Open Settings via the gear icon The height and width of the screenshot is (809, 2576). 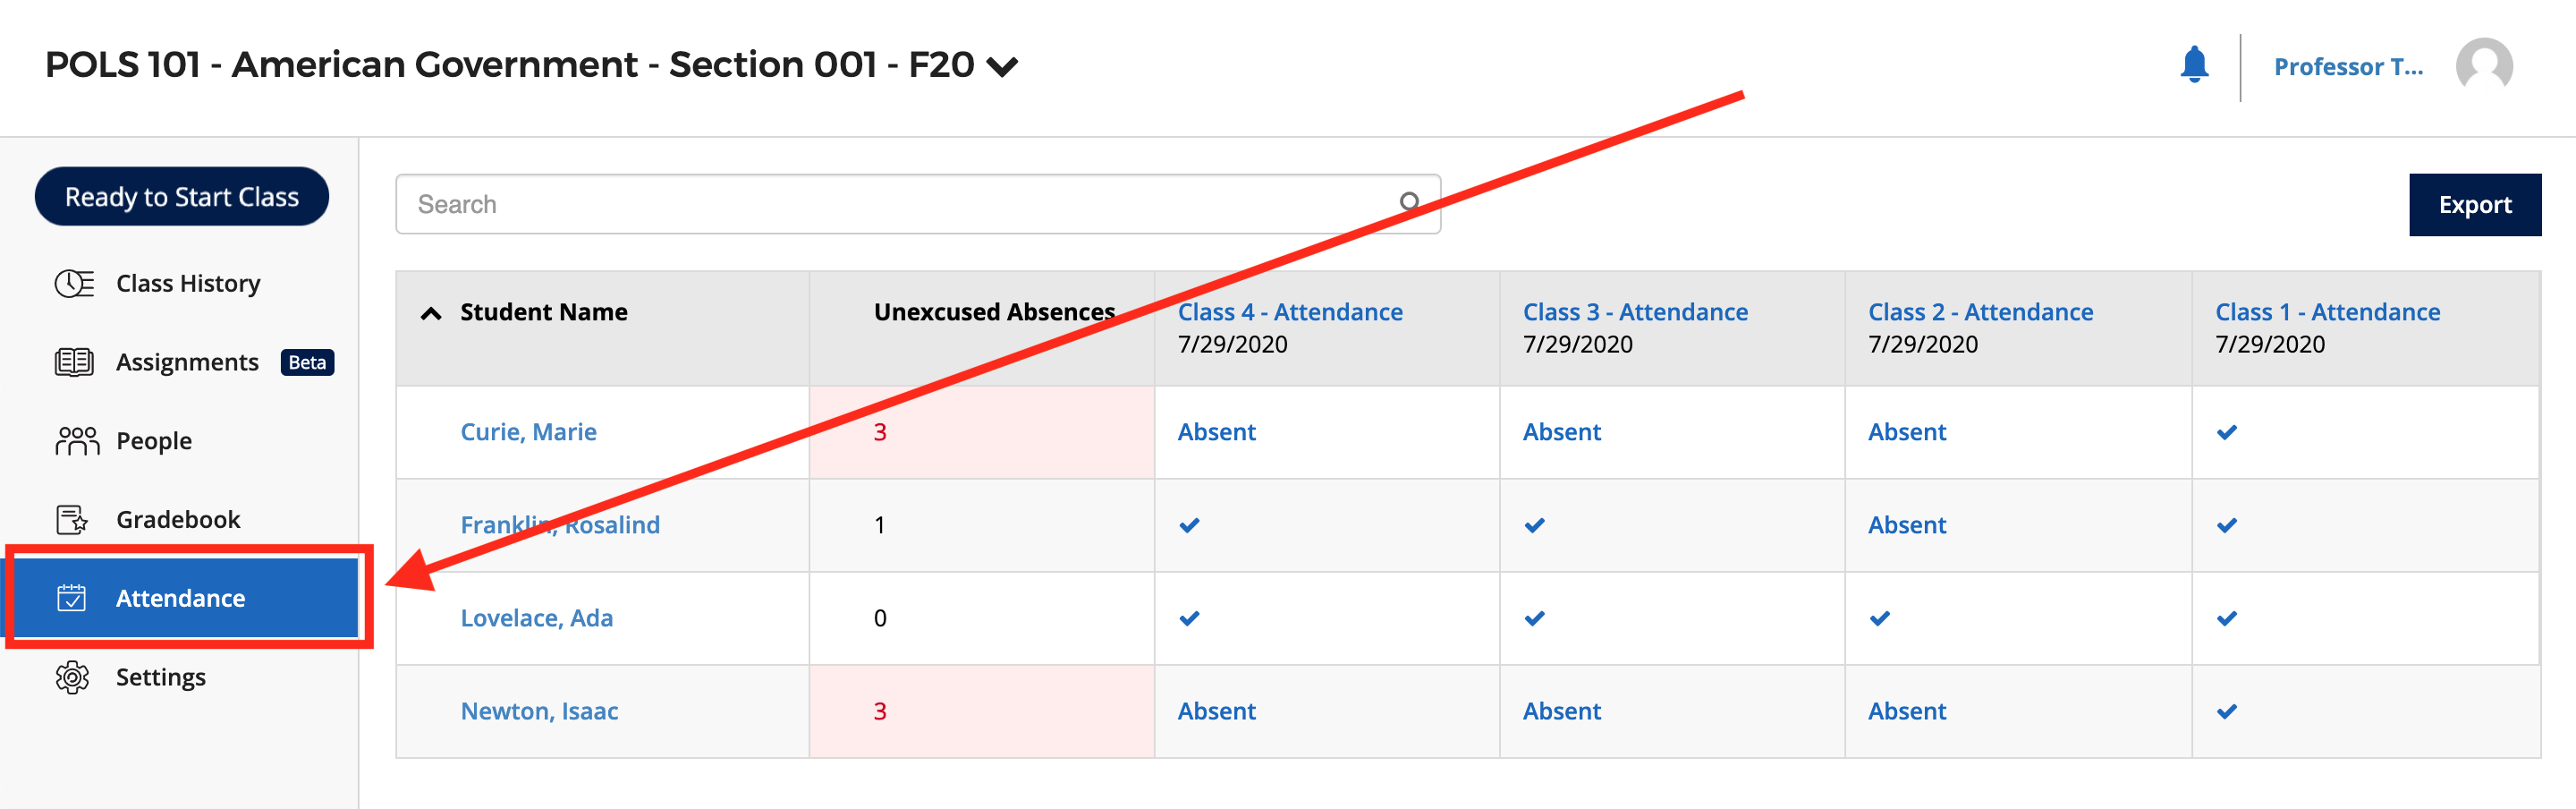coord(72,677)
